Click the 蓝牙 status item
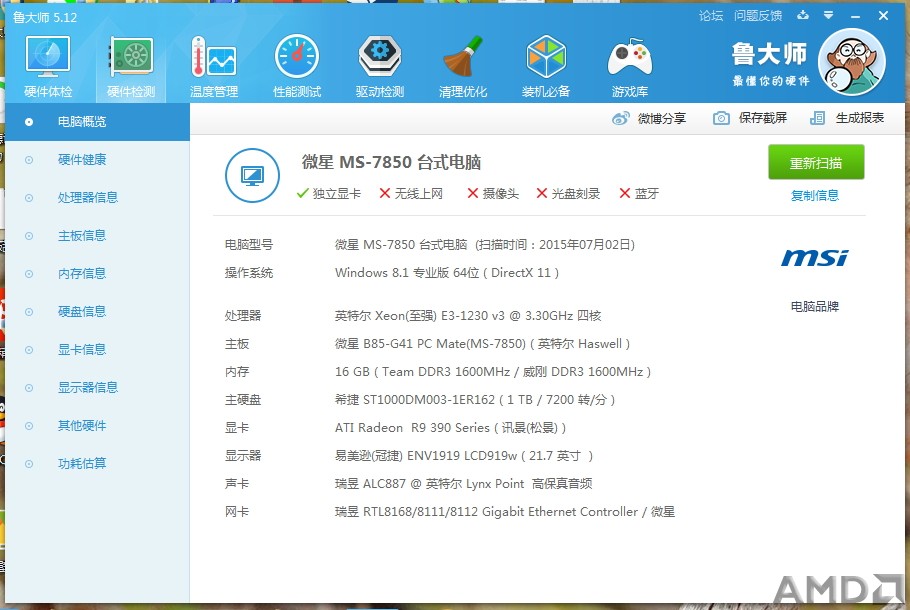Screen dimensions: 910x610 (639, 194)
